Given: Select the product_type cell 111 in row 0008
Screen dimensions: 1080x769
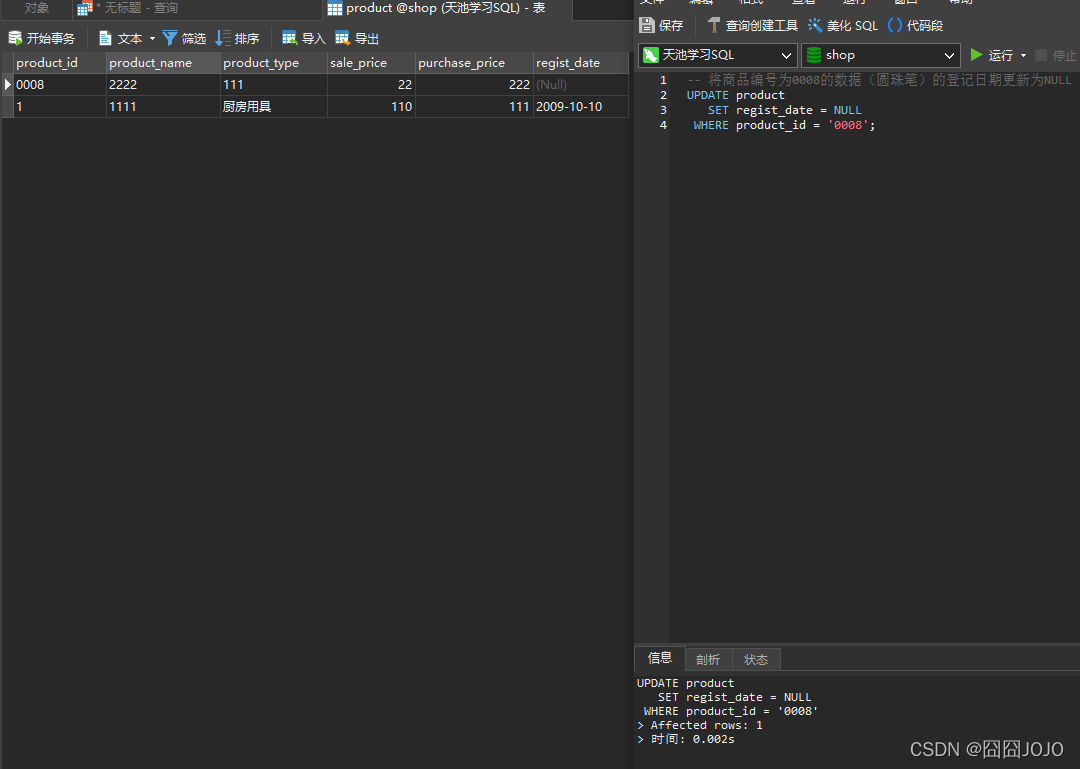Looking at the screenshot, I should [x=274, y=85].
